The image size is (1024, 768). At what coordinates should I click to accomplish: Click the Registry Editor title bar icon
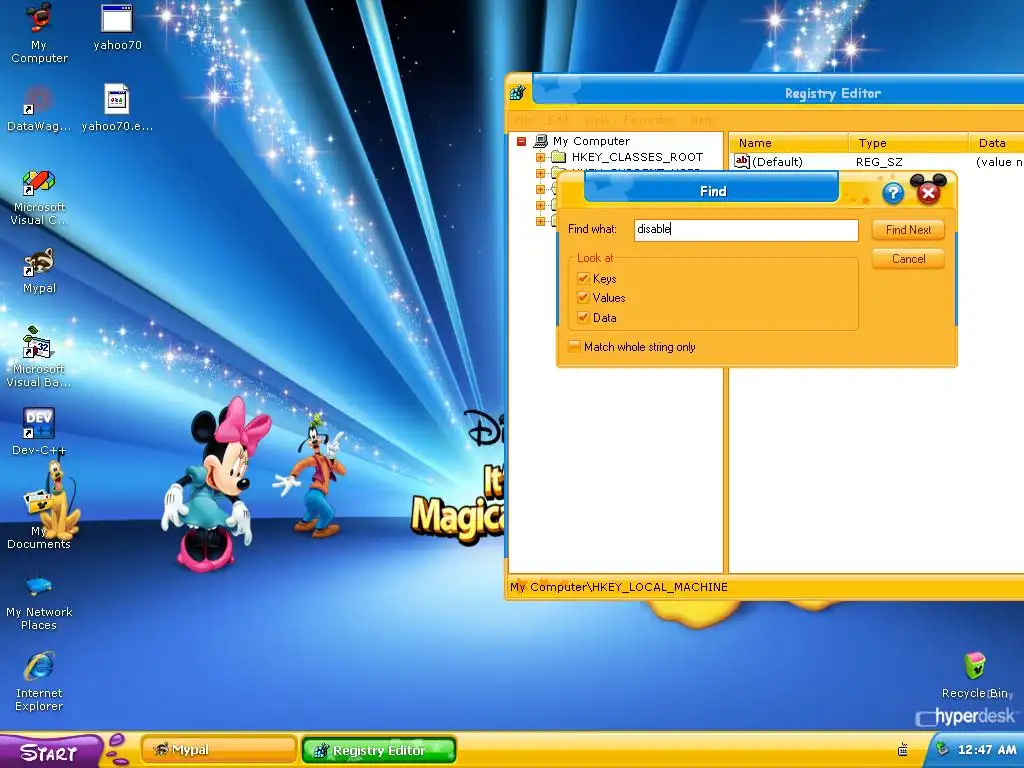(x=518, y=93)
